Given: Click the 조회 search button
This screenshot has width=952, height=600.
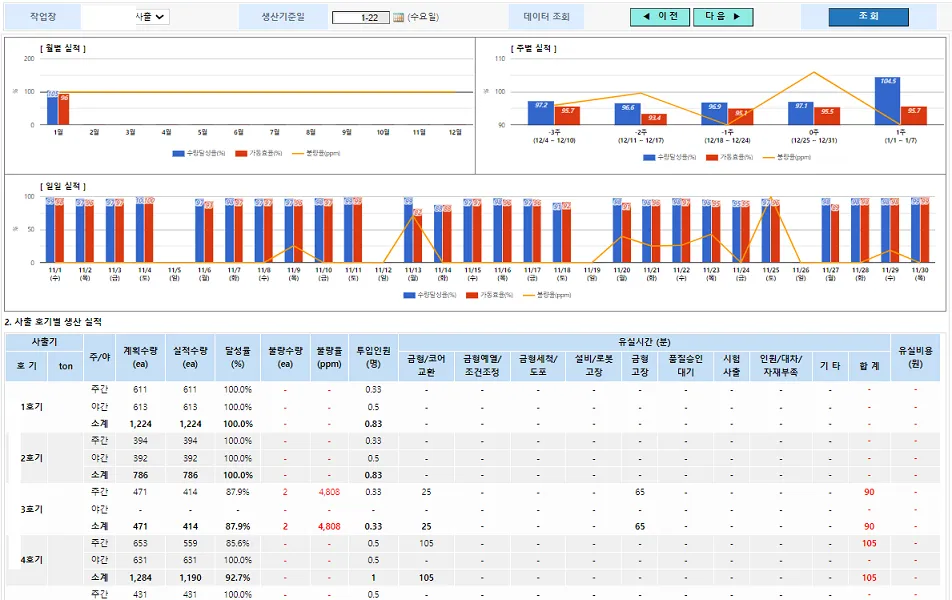Looking at the screenshot, I should pos(868,15).
